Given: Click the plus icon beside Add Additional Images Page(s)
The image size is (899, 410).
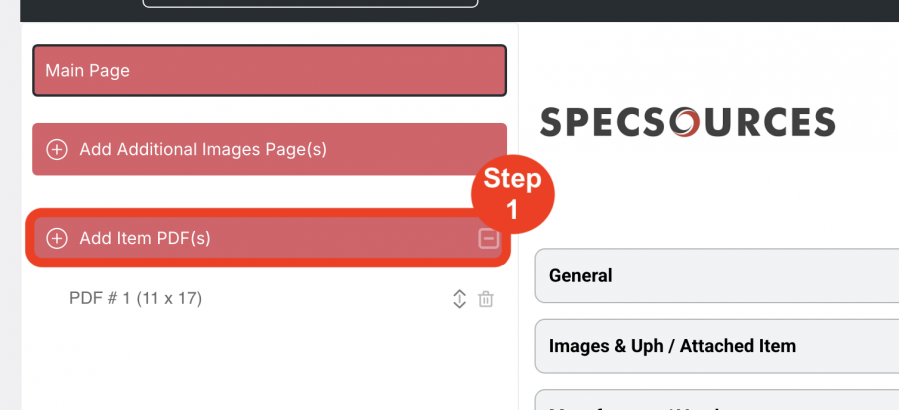Looking at the screenshot, I should coord(57,150).
